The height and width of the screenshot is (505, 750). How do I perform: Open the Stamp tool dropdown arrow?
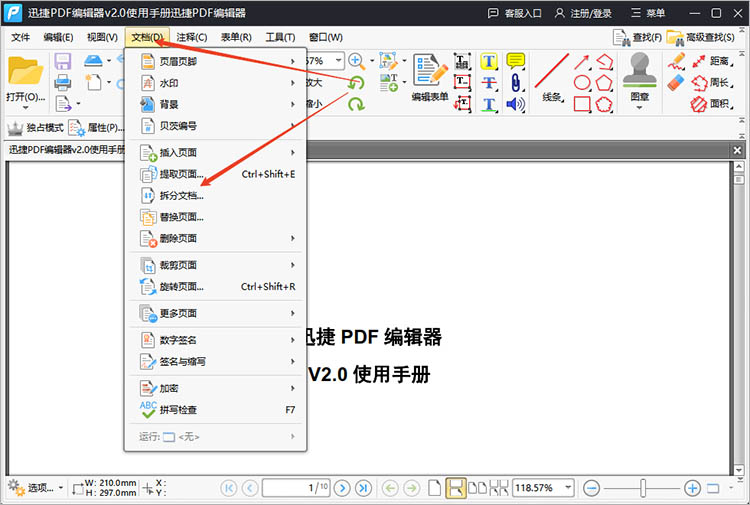[x=640, y=108]
